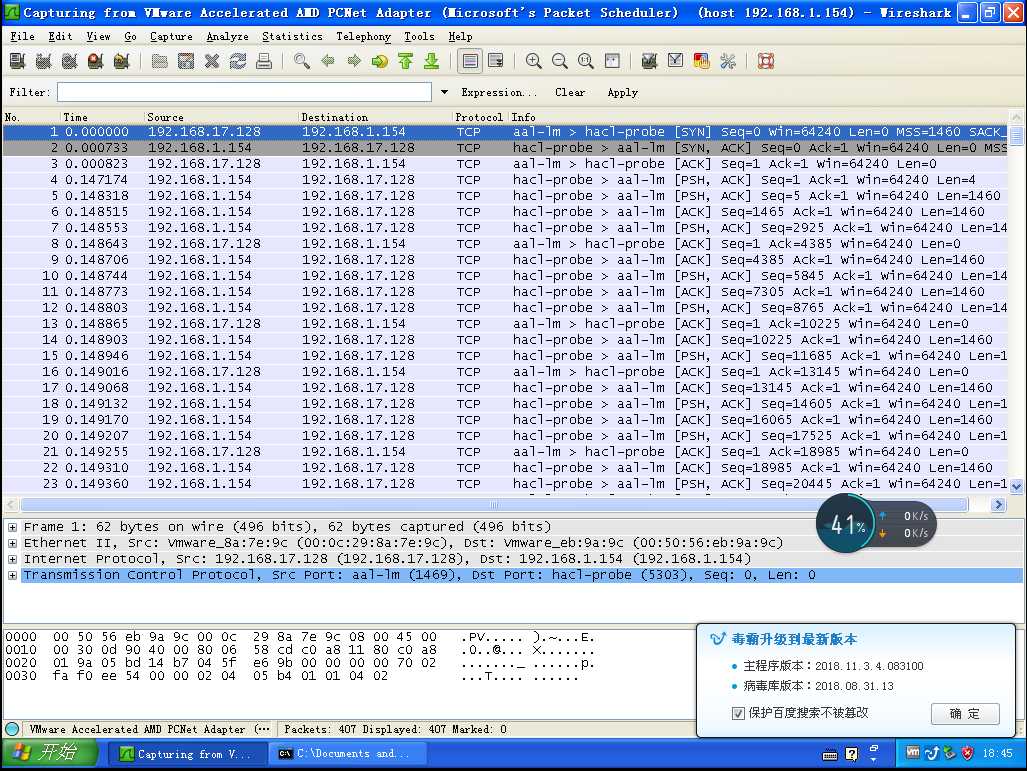This screenshot has height=771, width=1027.
Task: Click the red shield tray icon
Action: pos(967,753)
